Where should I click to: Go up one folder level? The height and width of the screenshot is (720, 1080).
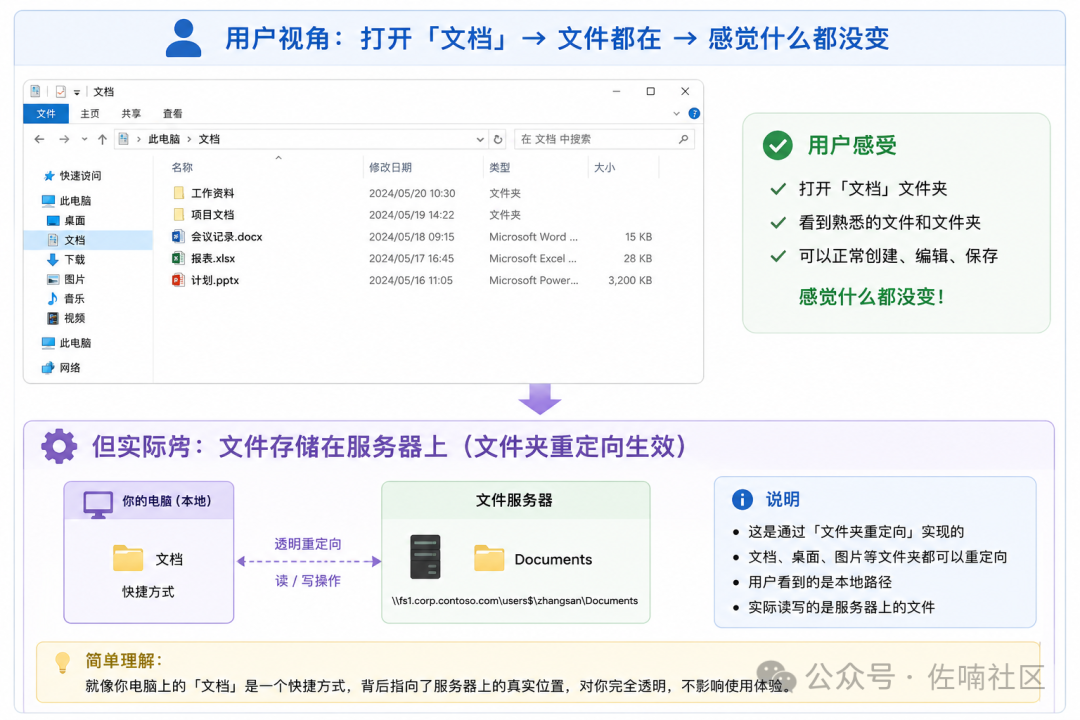(102, 139)
